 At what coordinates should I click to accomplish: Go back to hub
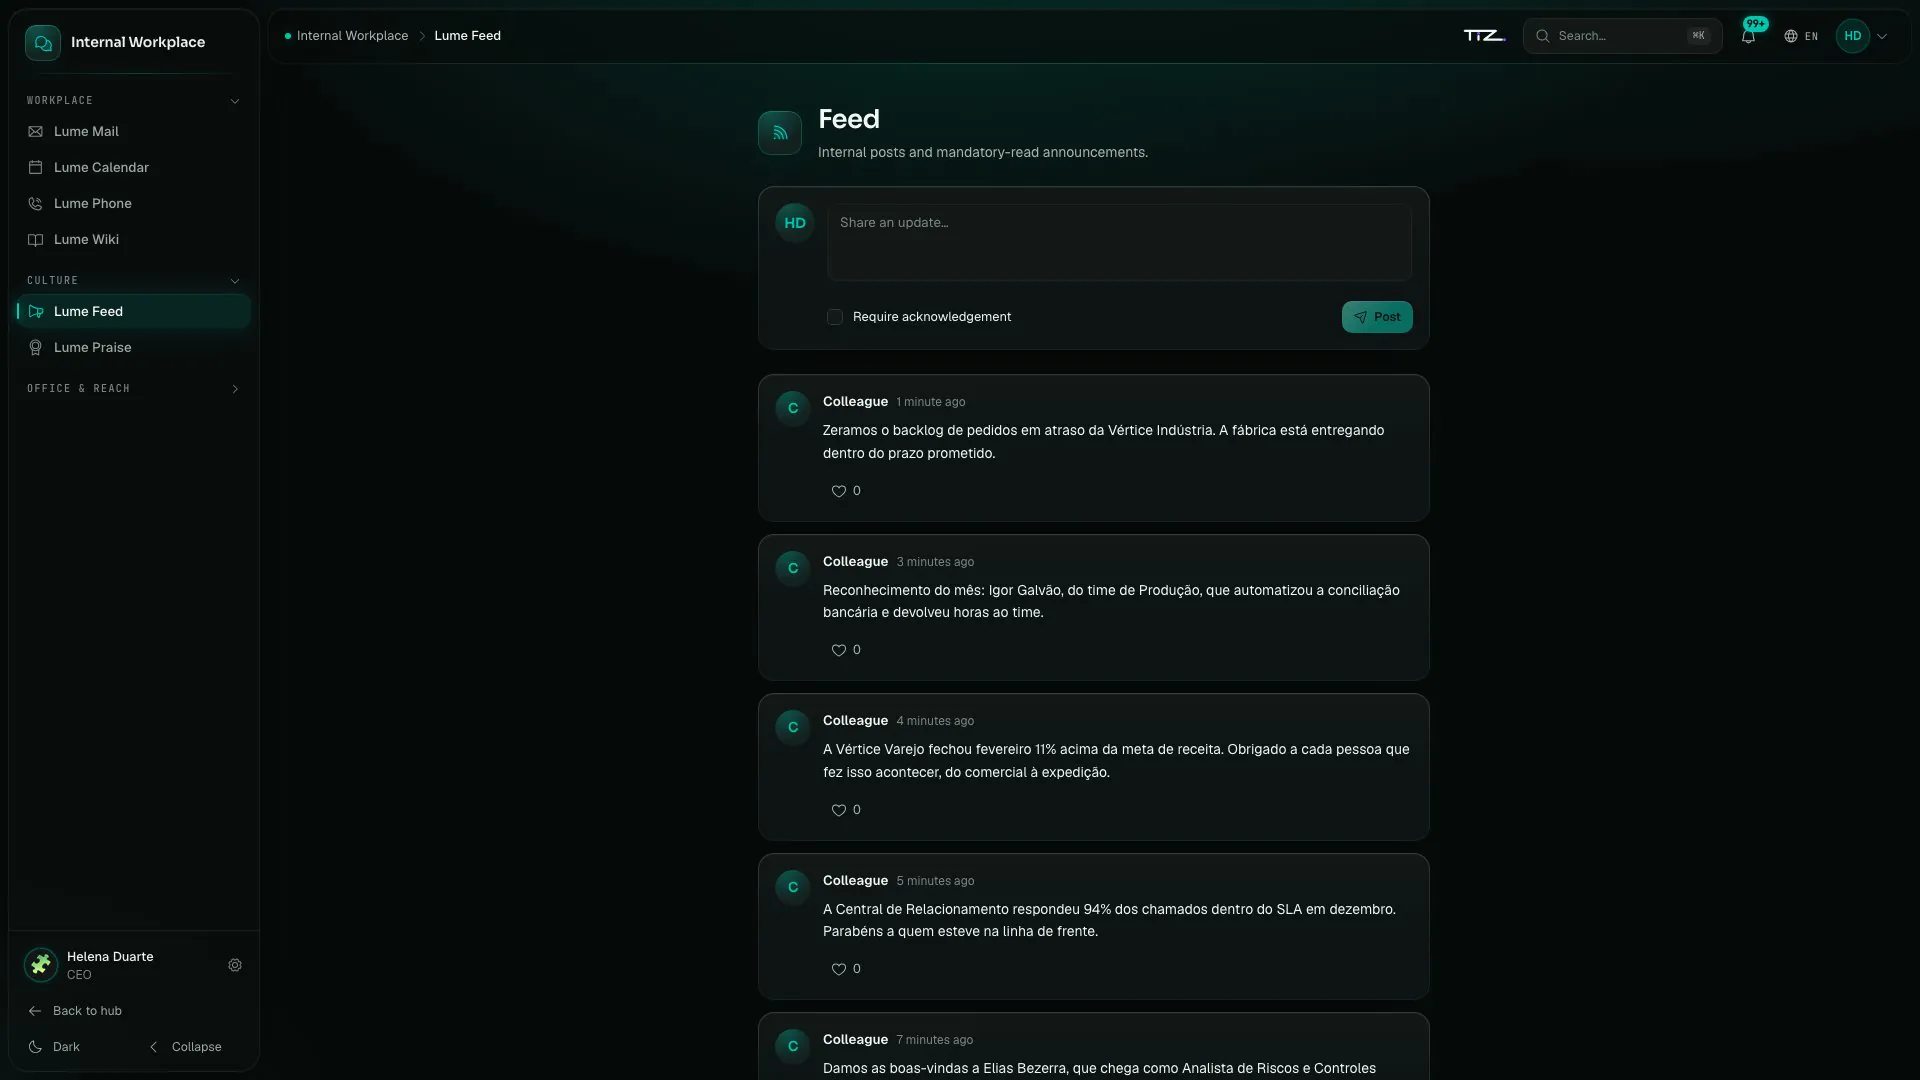pos(75,1011)
